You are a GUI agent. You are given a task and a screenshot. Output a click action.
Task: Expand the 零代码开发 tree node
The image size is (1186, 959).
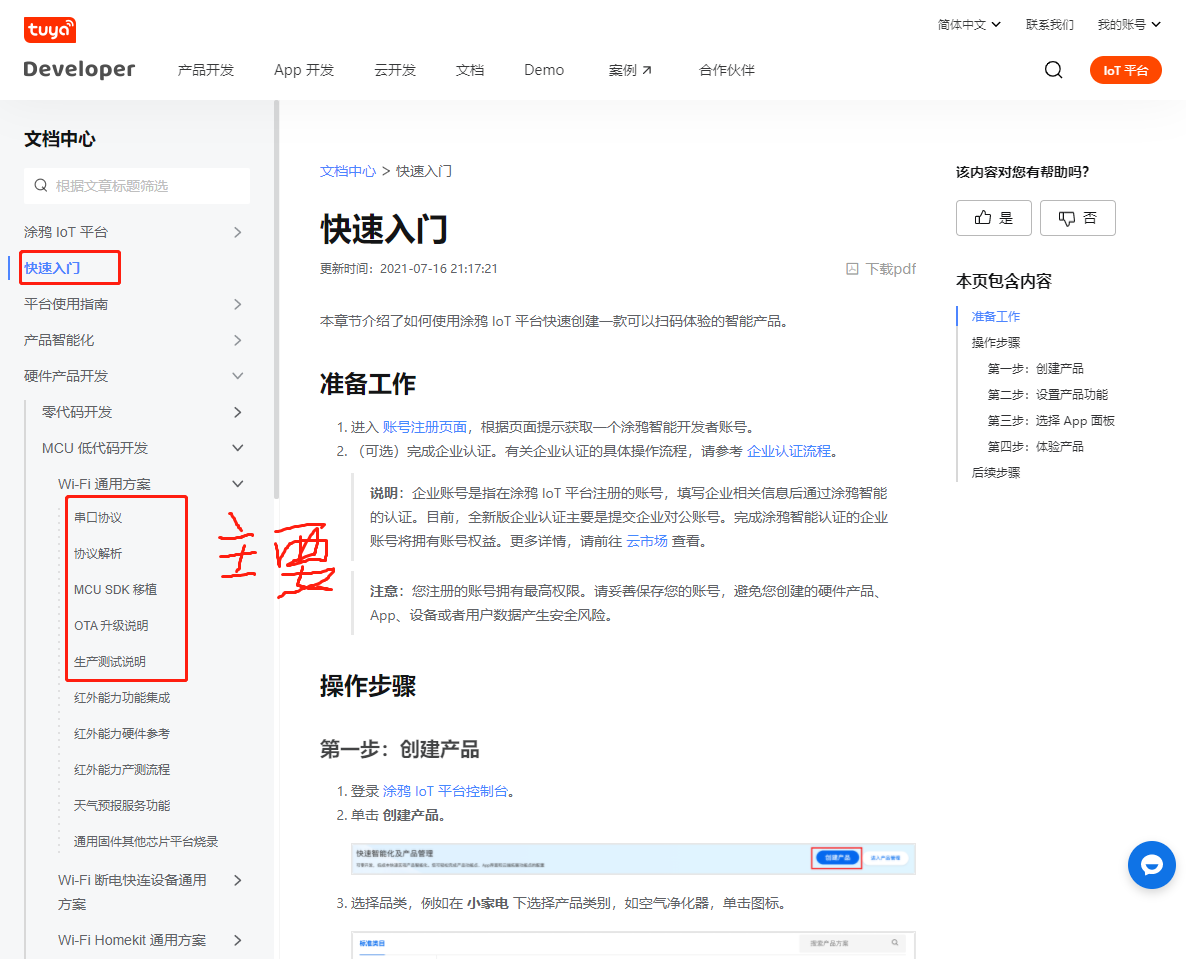tap(238, 412)
